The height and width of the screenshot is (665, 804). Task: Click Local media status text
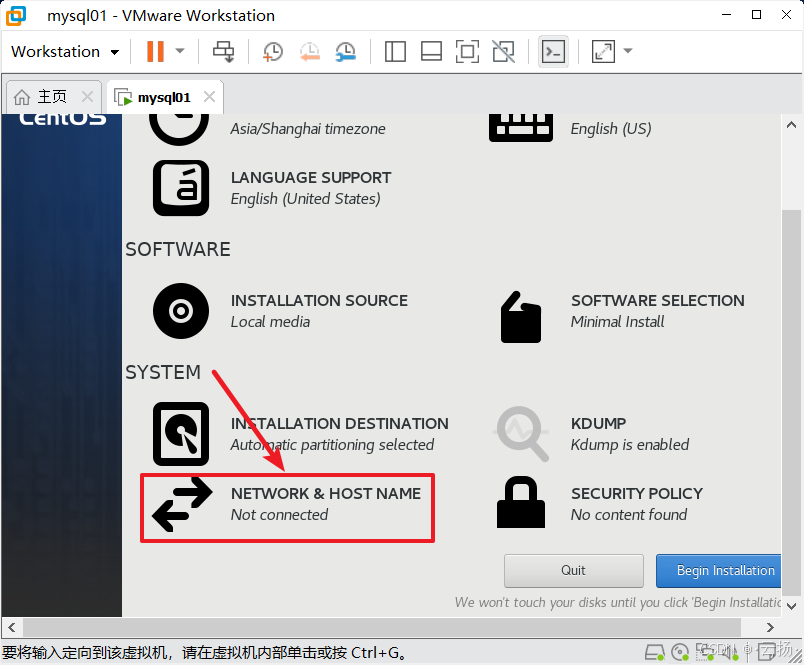click(x=270, y=322)
